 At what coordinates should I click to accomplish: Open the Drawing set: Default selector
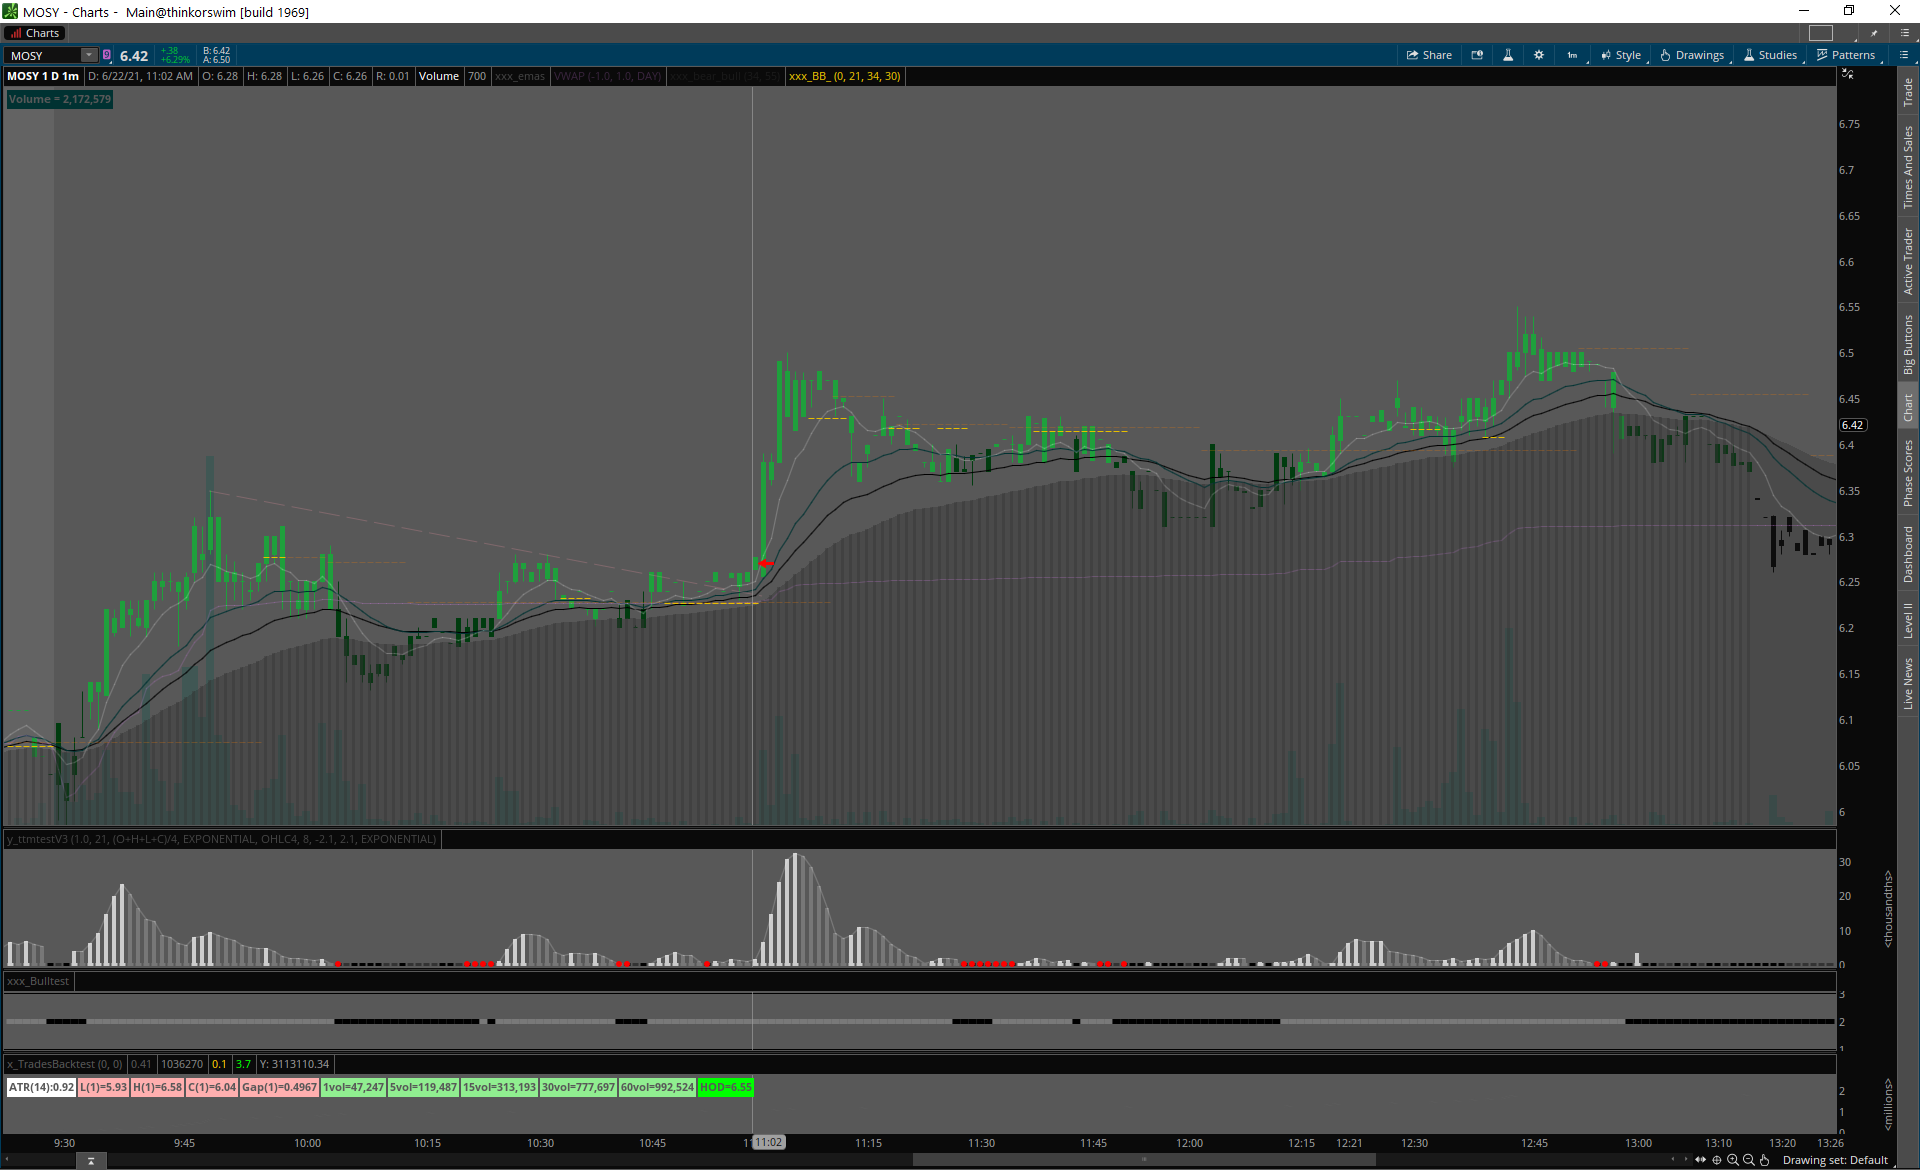(1834, 1160)
